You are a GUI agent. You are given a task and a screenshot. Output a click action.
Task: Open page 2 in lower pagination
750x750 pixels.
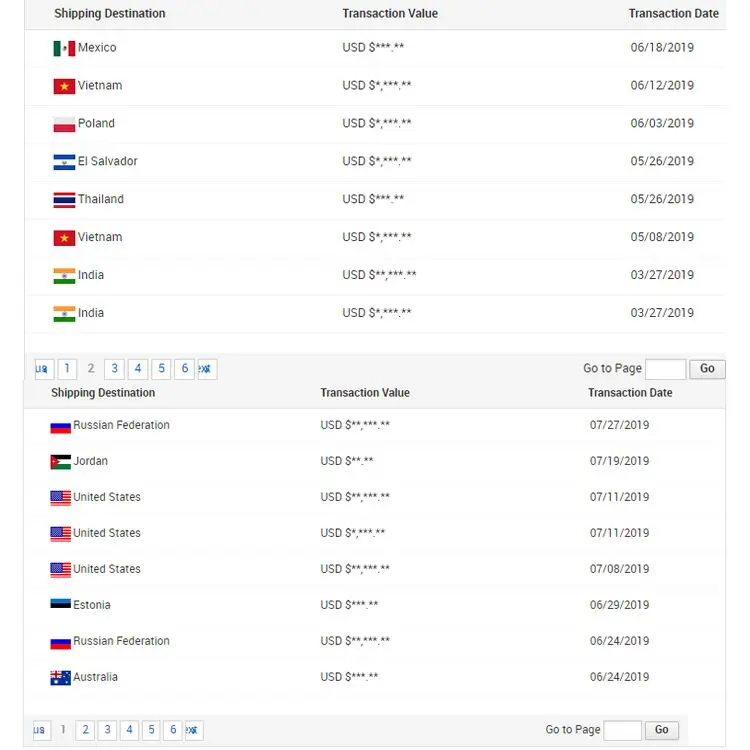point(86,730)
